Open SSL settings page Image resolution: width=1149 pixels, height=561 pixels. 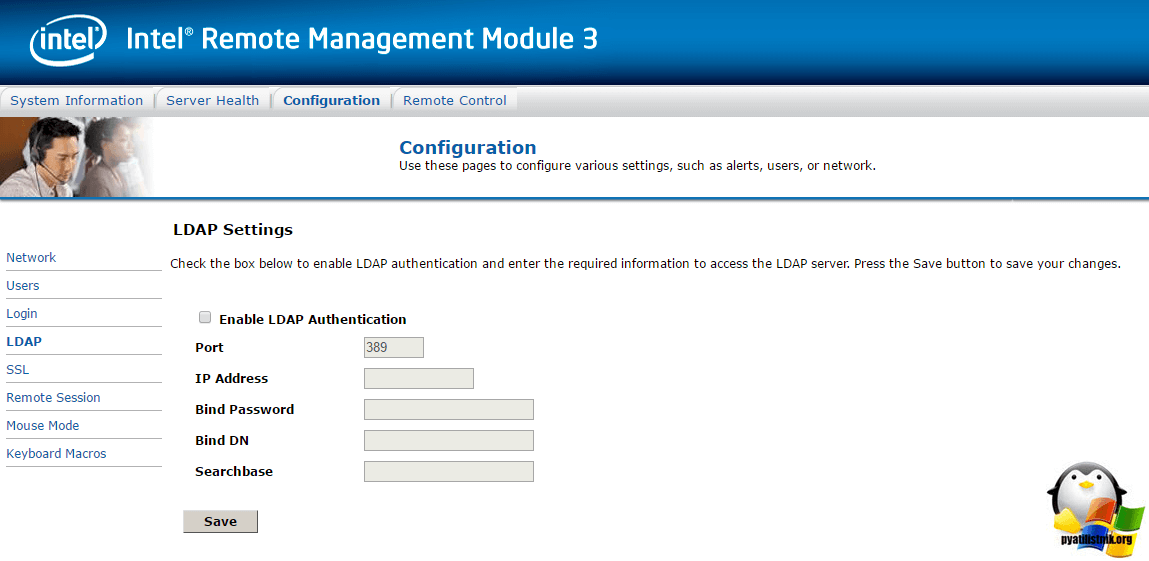click(18, 370)
